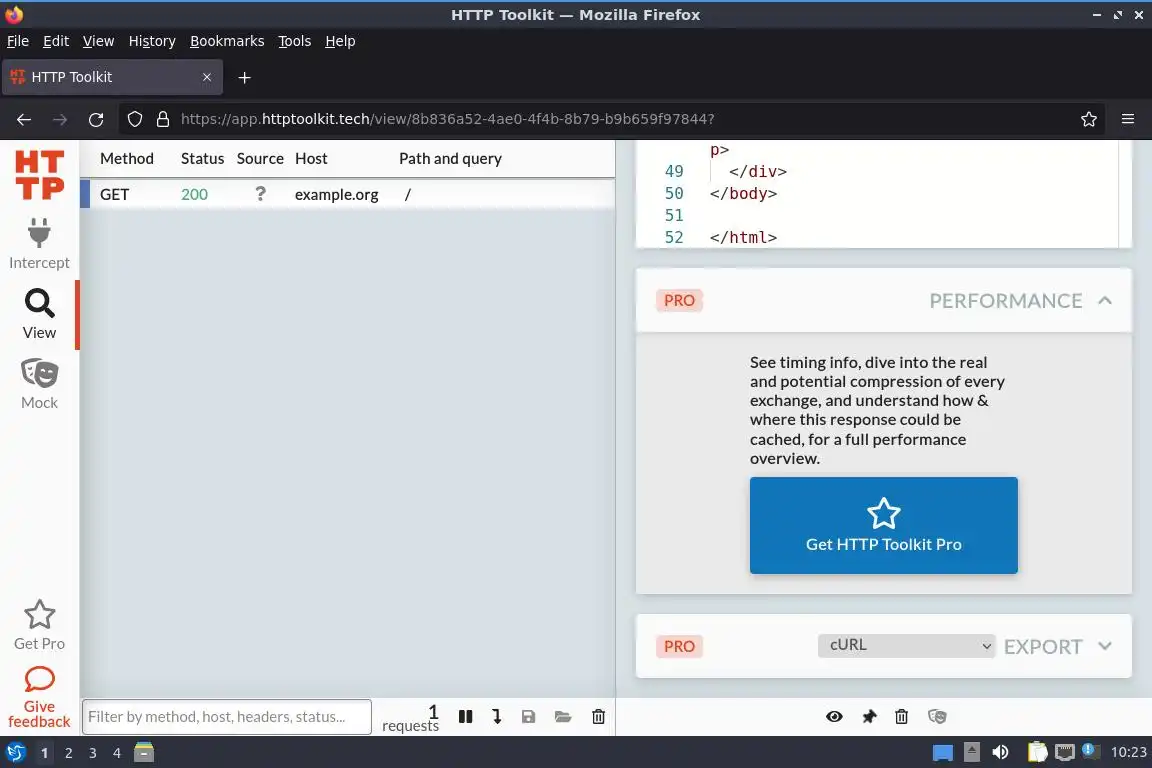Screen dimensions: 1152x768
Task: Open the desktop start menu
Action: (x=15, y=753)
